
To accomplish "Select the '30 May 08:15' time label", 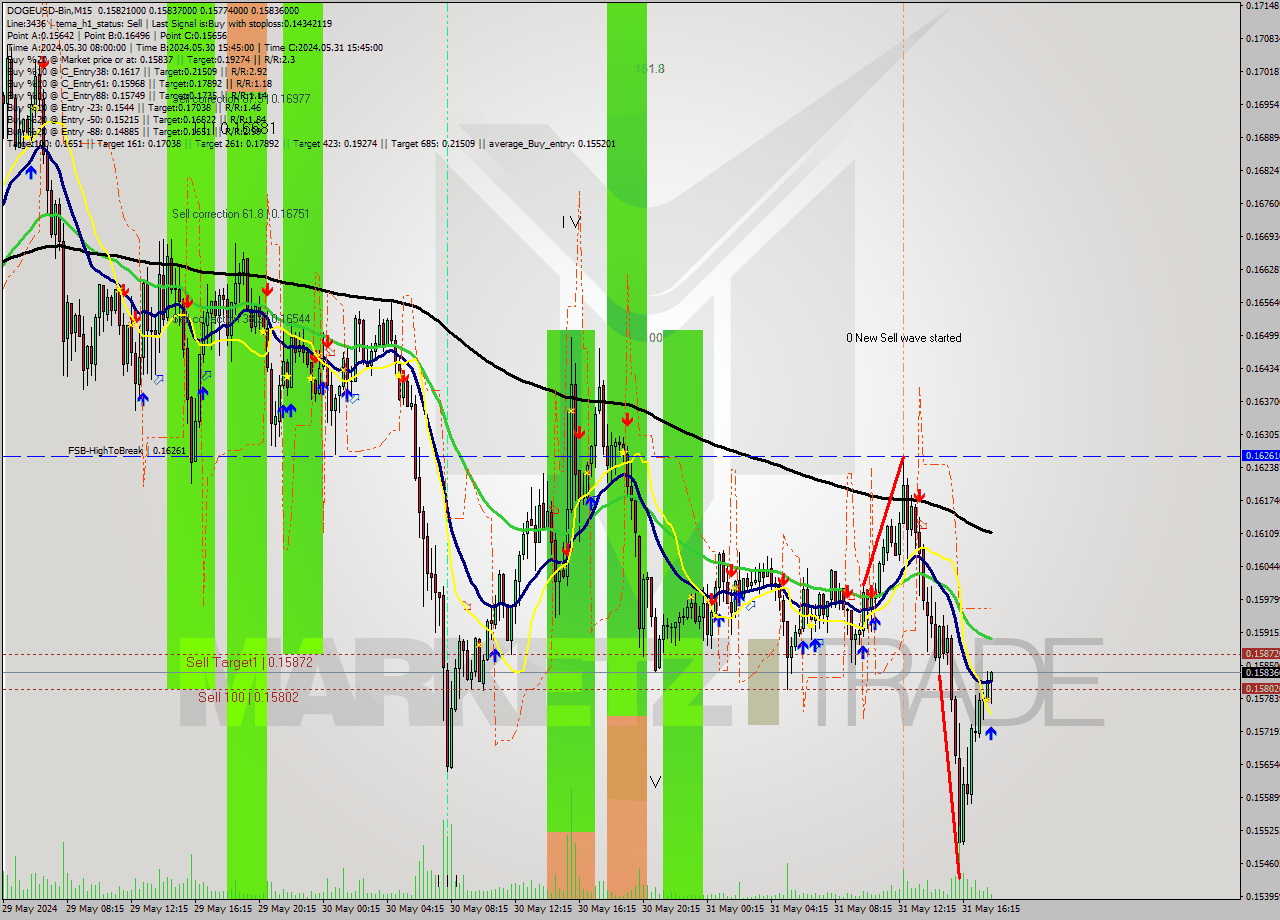I will click(479, 909).
